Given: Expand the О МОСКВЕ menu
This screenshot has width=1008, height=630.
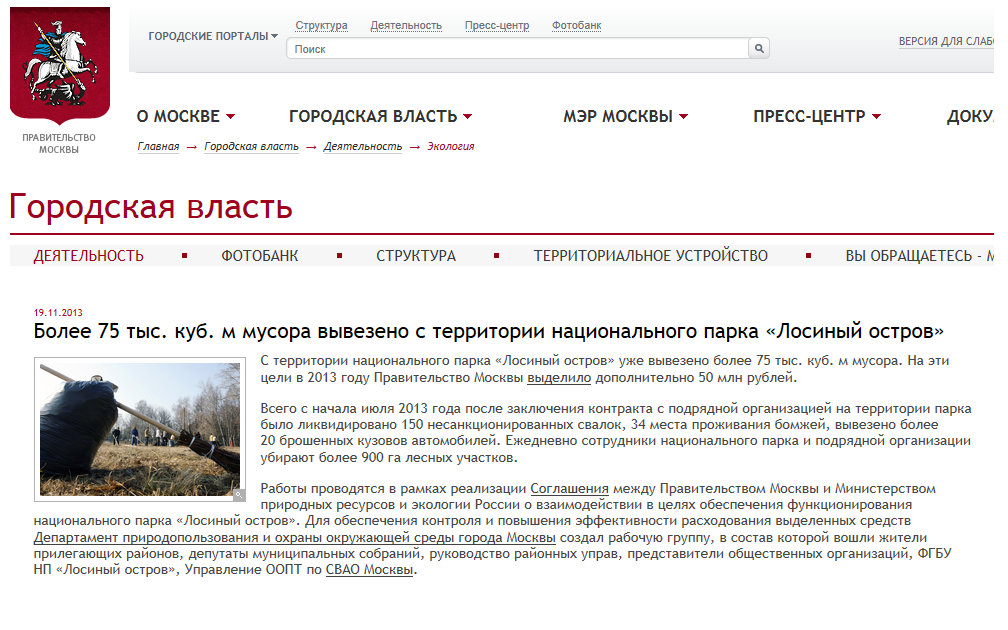Looking at the screenshot, I should (186, 116).
